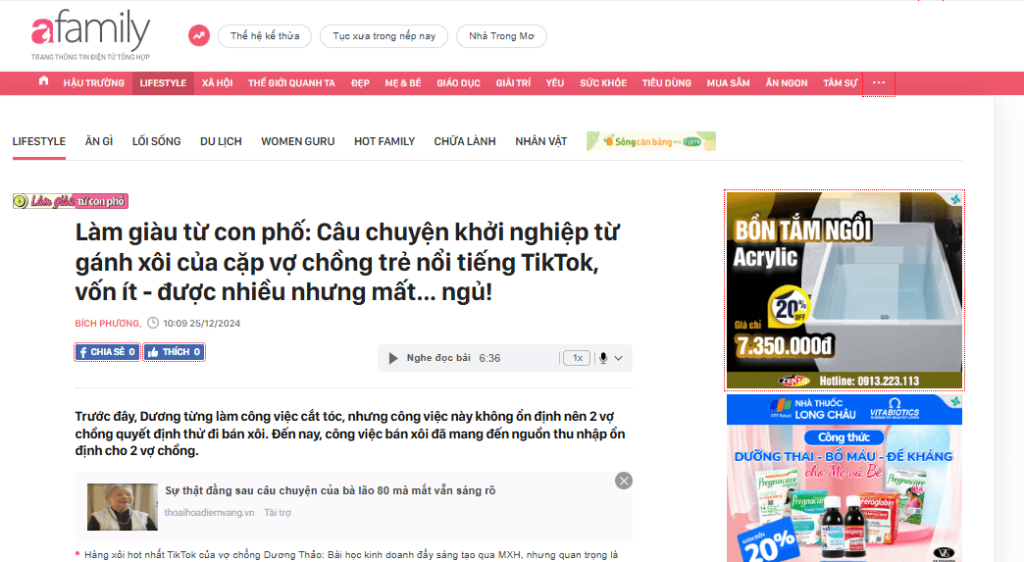The image size is (1024, 562).
Task: Open Chữa Lành sub-tab
Action: [x=465, y=142]
